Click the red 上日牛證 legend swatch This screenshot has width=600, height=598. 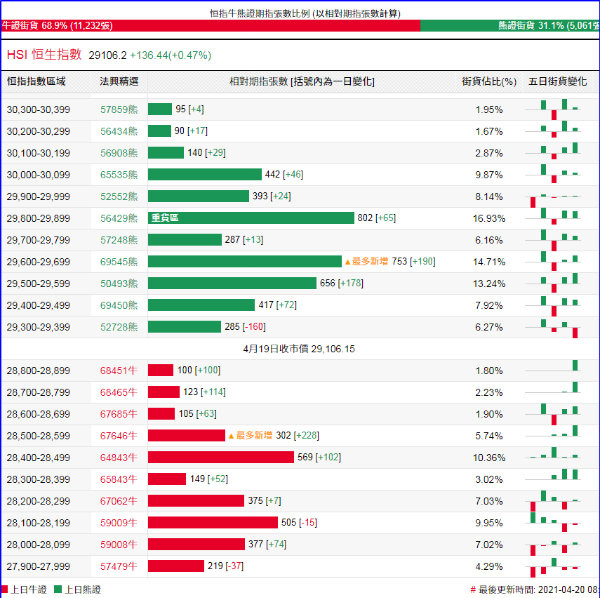click(5, 589)
